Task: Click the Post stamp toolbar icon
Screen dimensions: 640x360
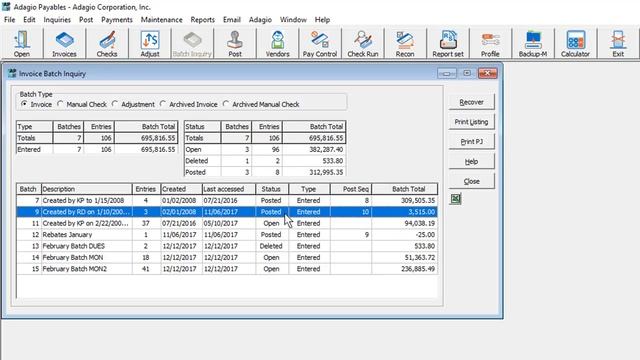Action: (235, 43)
